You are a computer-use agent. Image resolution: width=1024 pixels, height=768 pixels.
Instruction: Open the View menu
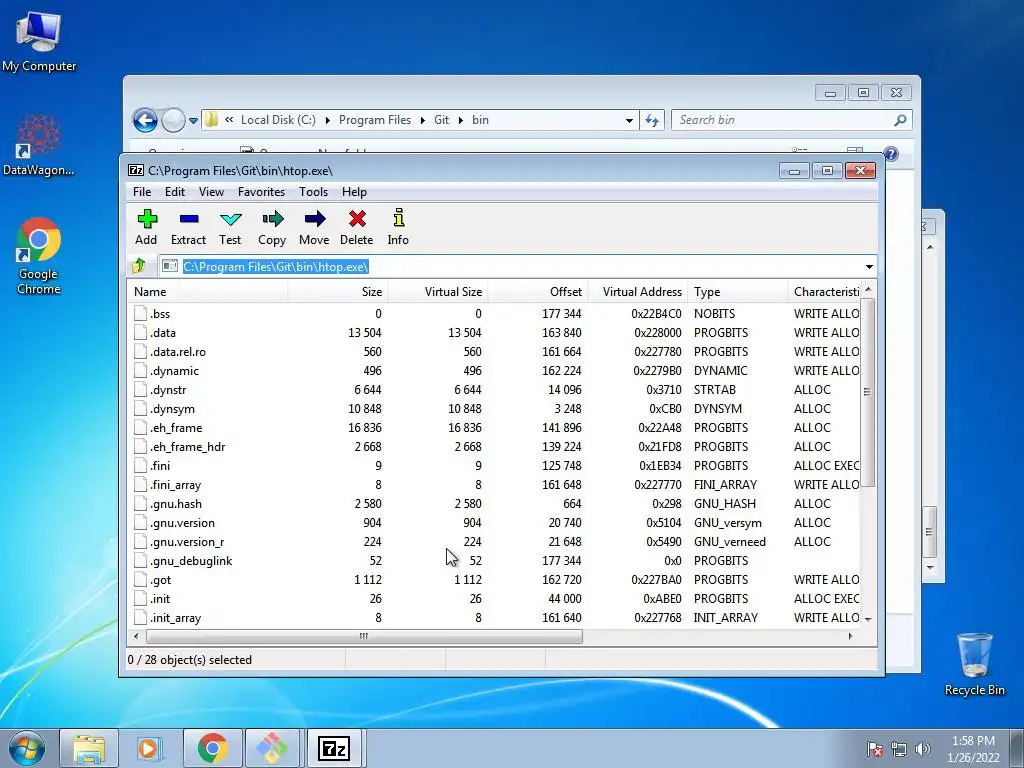(211, 192)
